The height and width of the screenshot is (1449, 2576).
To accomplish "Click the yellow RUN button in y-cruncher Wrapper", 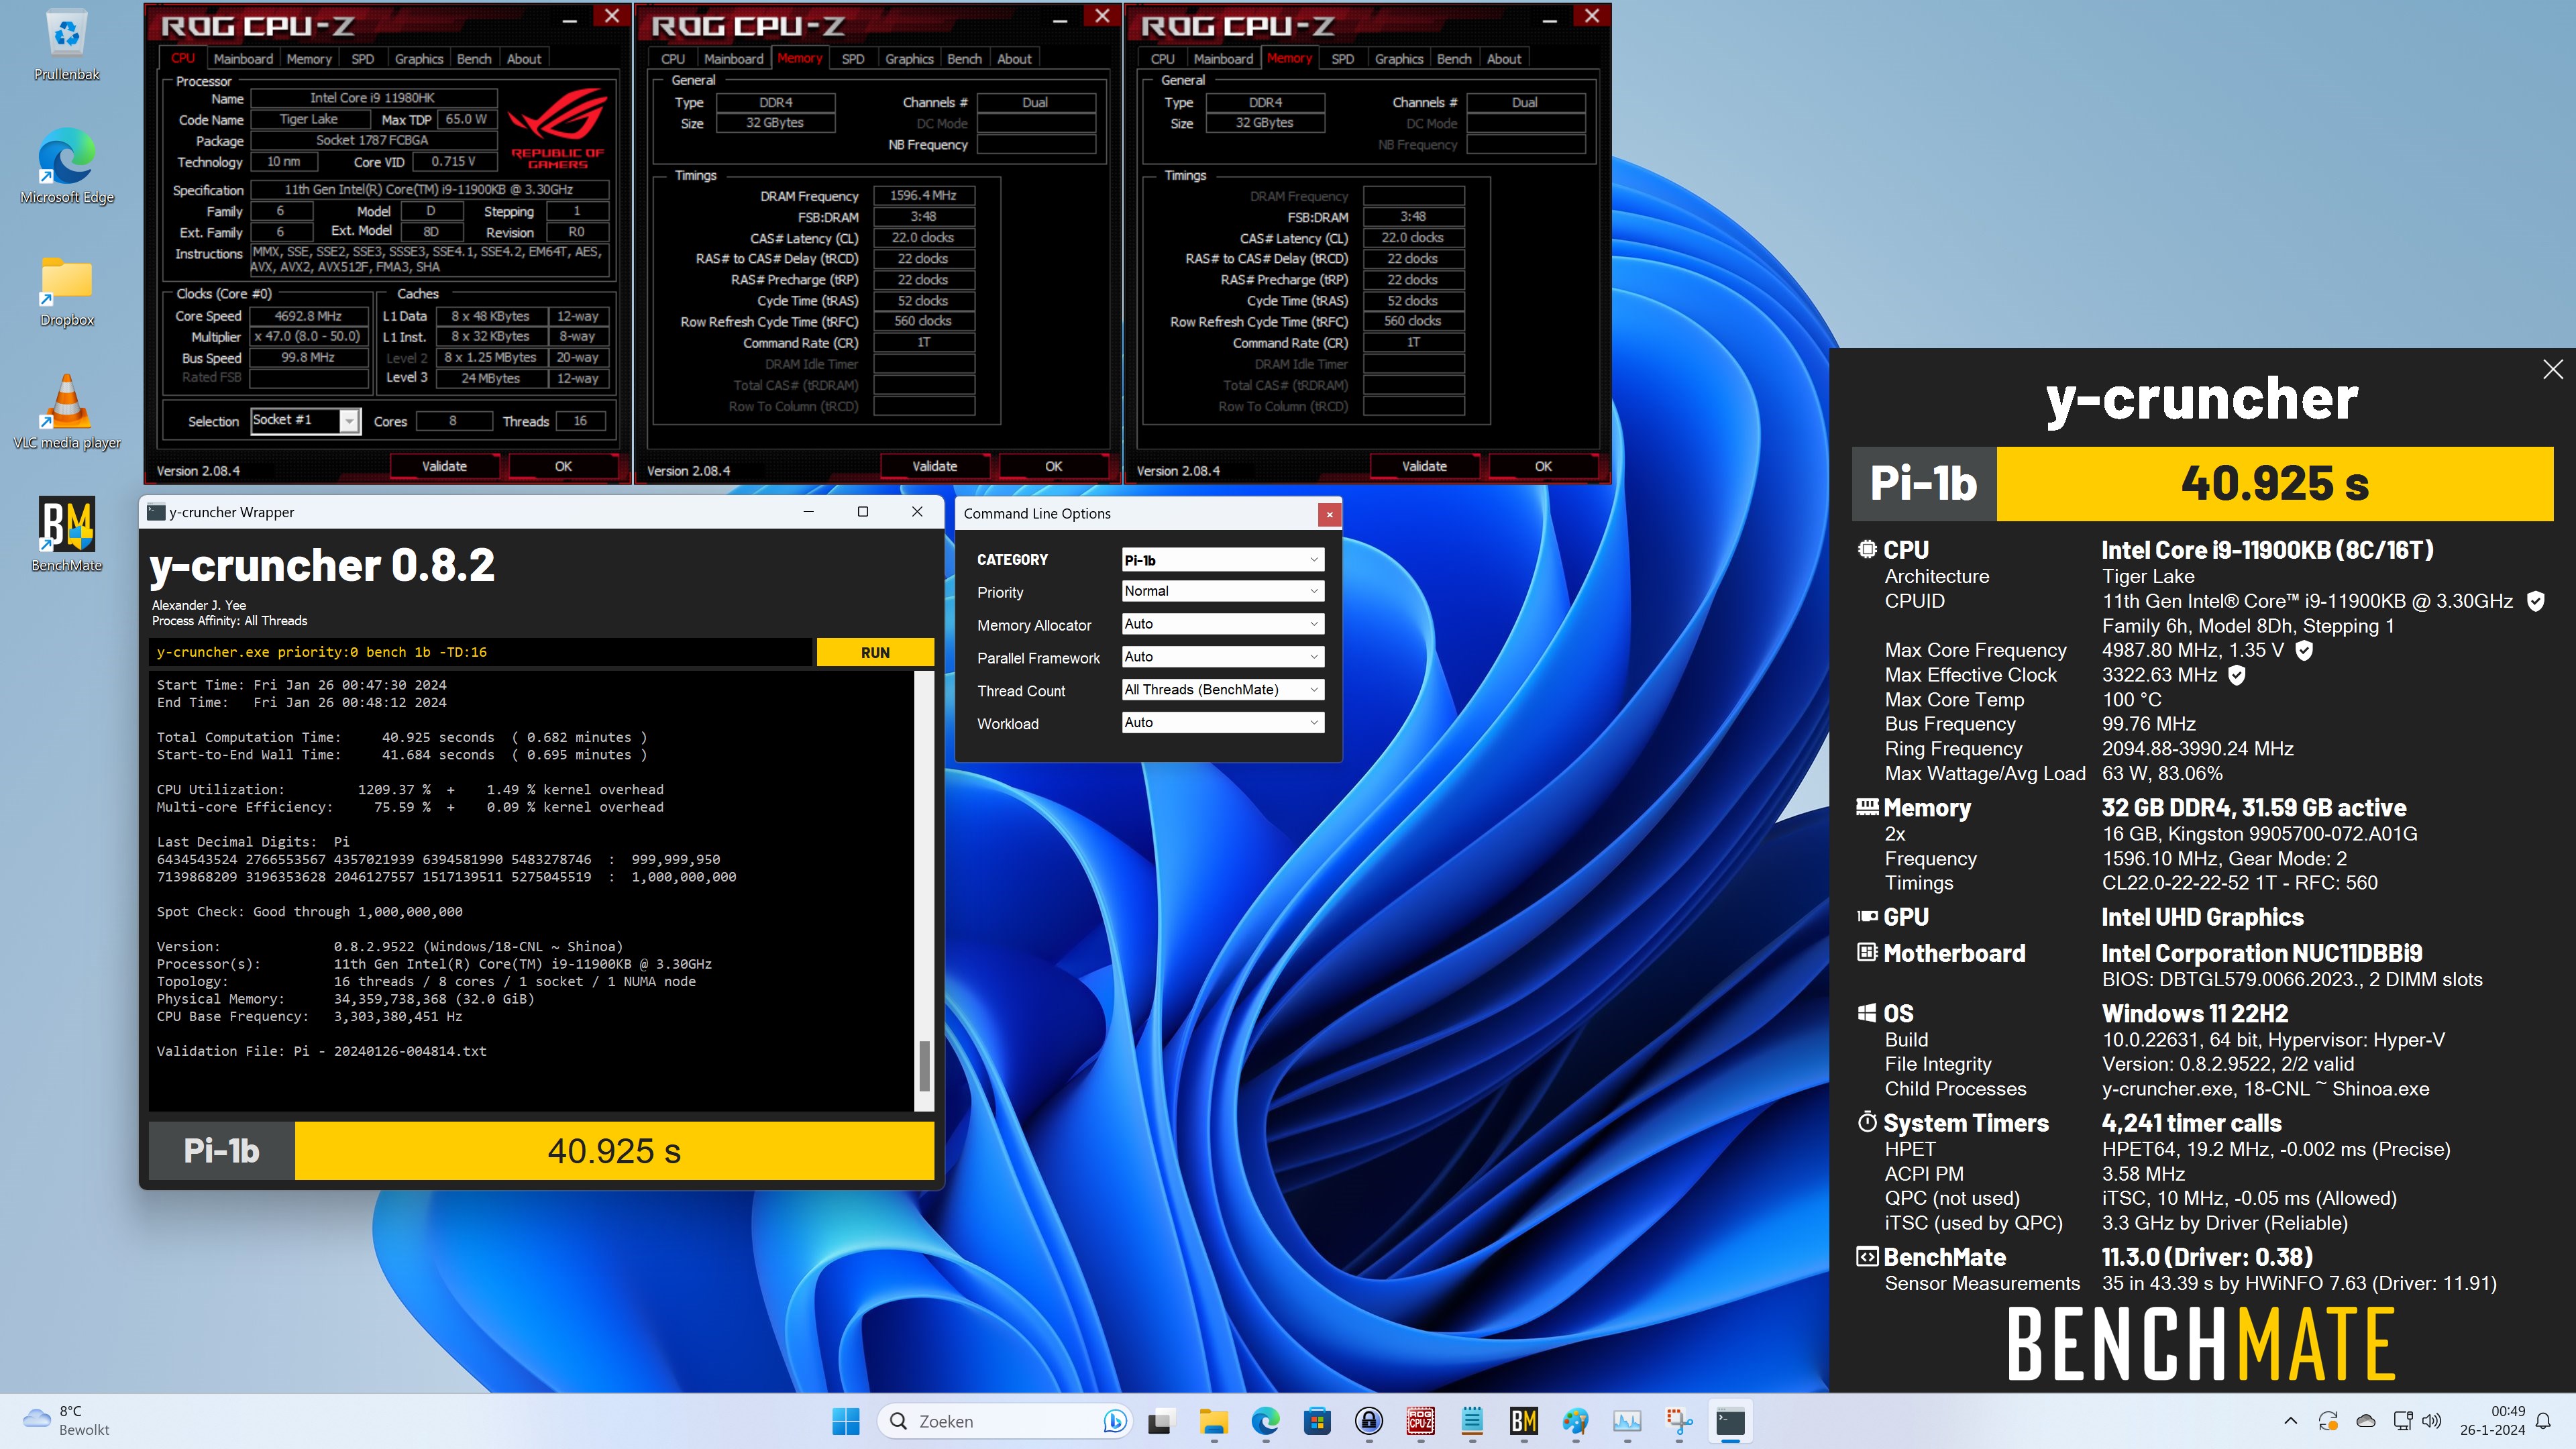I will [x=875, y=652].
